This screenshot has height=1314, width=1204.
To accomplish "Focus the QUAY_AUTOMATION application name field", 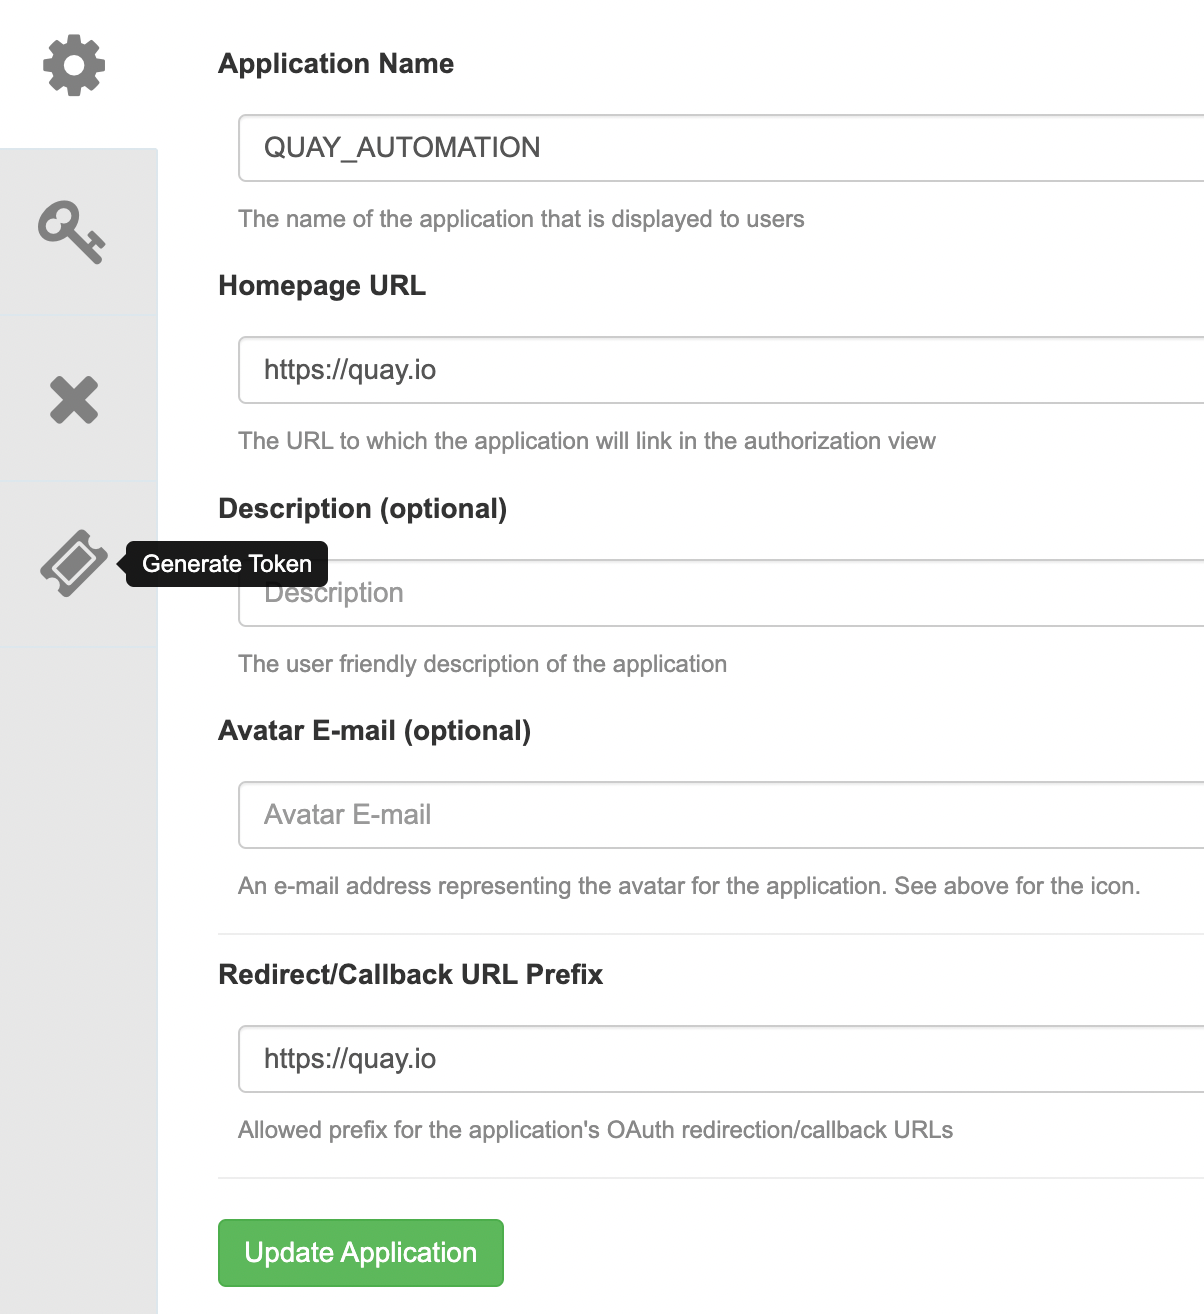I will 721,148.
